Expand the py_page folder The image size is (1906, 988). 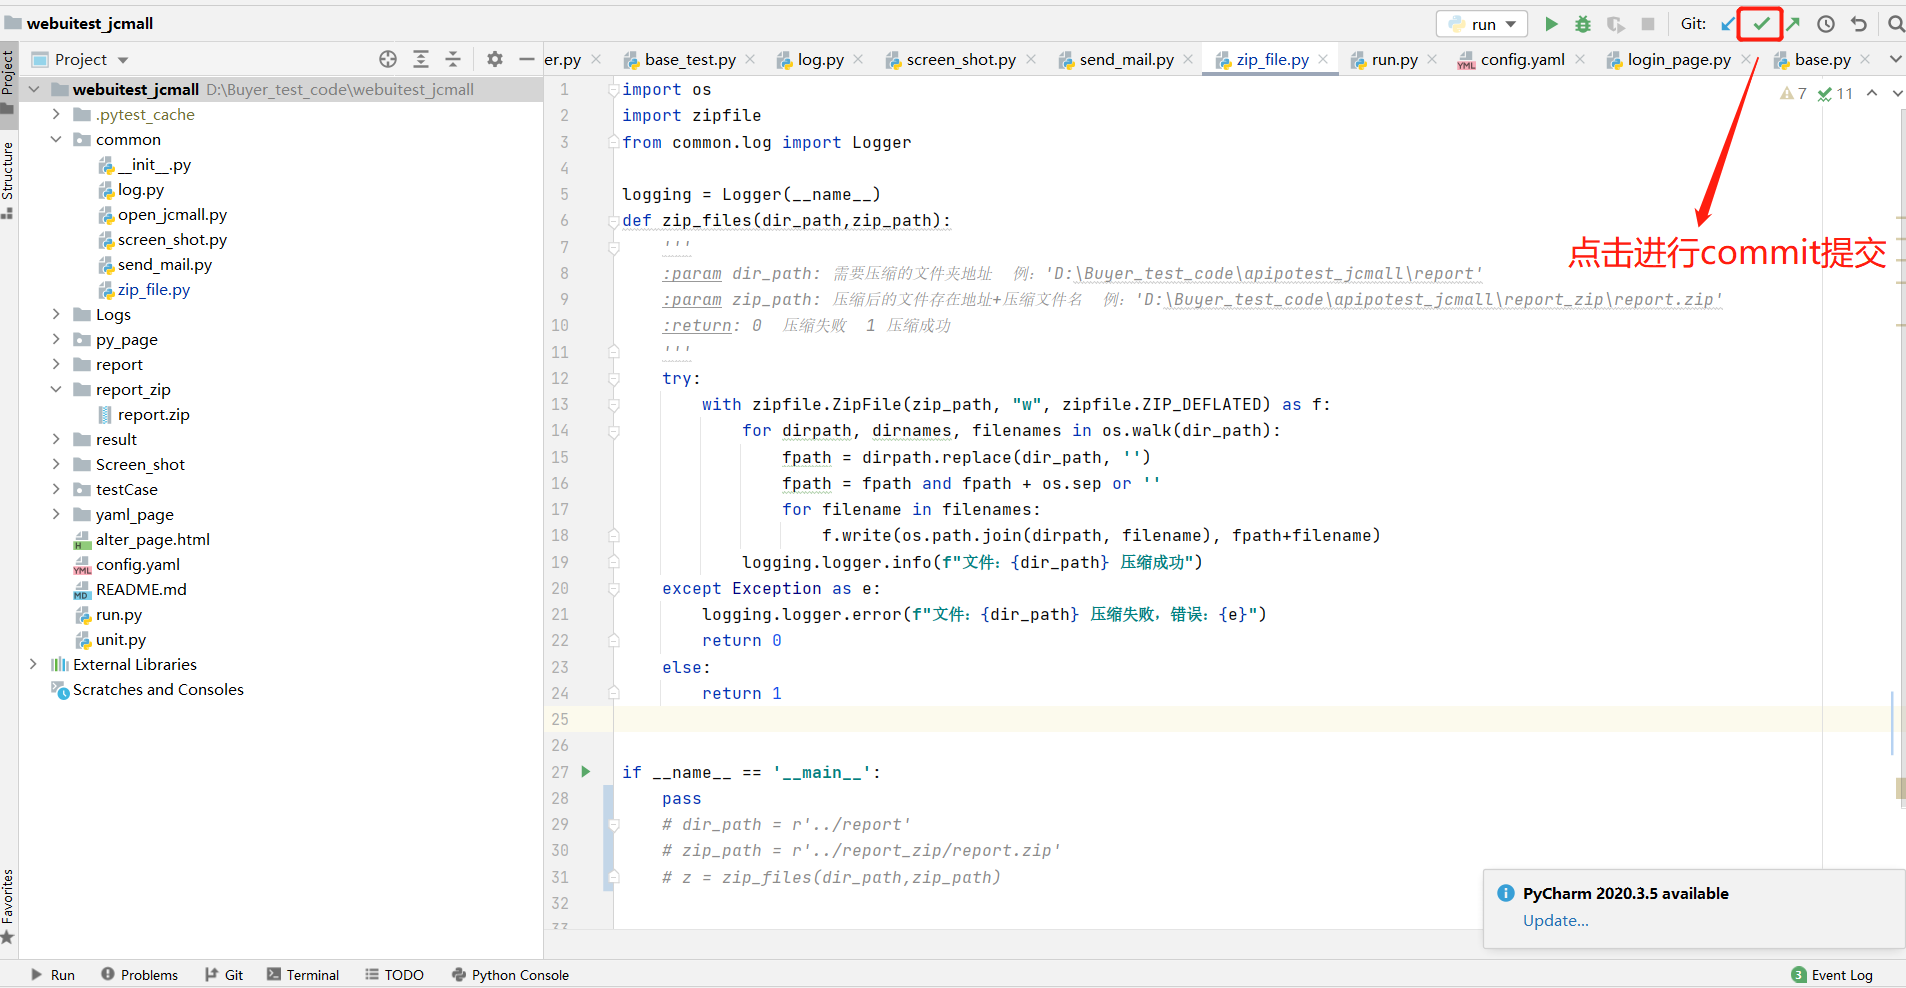[56, 339]
